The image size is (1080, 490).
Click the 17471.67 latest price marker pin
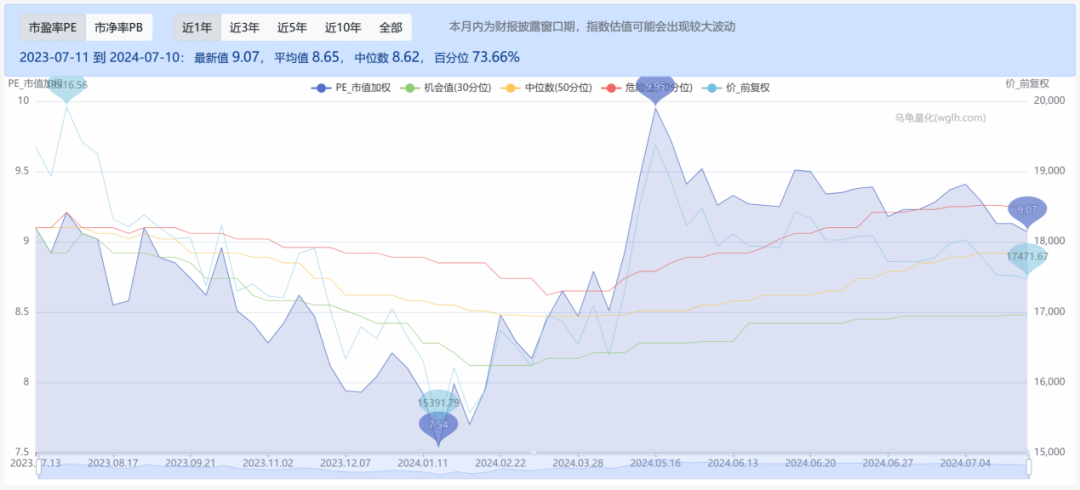tap(1027, 257)
